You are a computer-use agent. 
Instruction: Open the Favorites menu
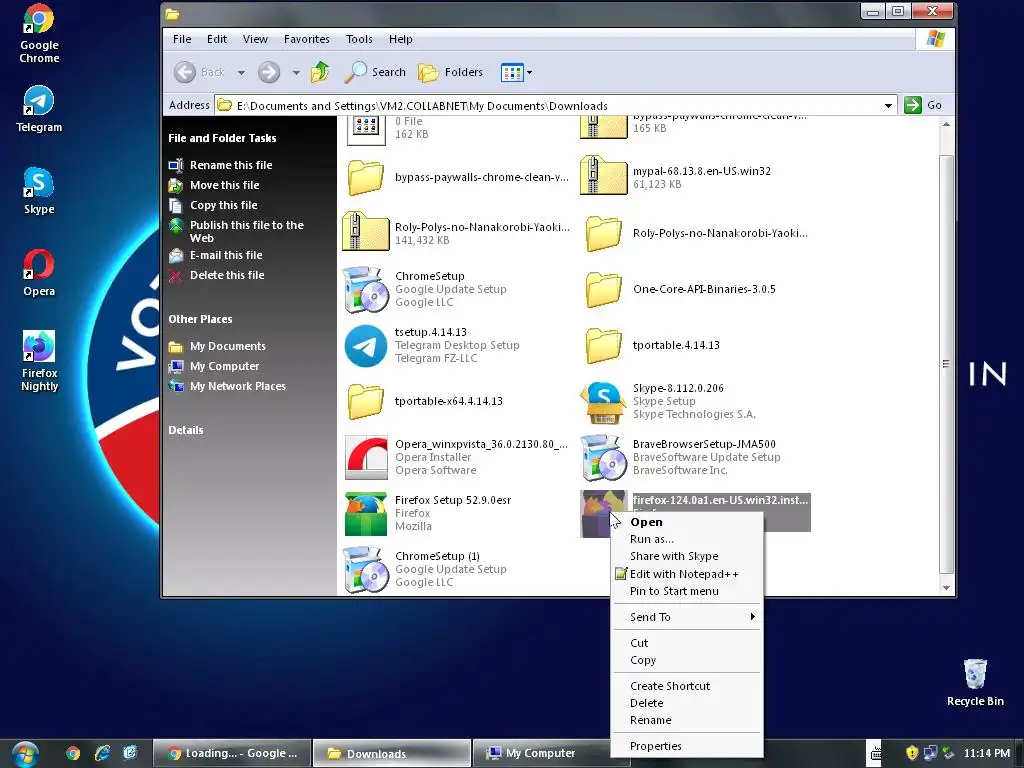coord(306,39)
